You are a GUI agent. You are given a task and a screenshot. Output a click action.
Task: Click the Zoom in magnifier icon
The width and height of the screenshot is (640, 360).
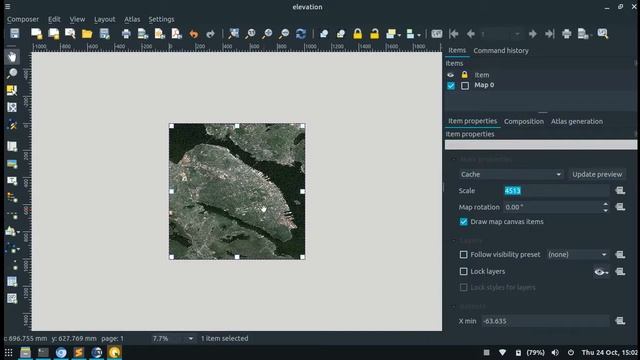pos(267,33)
